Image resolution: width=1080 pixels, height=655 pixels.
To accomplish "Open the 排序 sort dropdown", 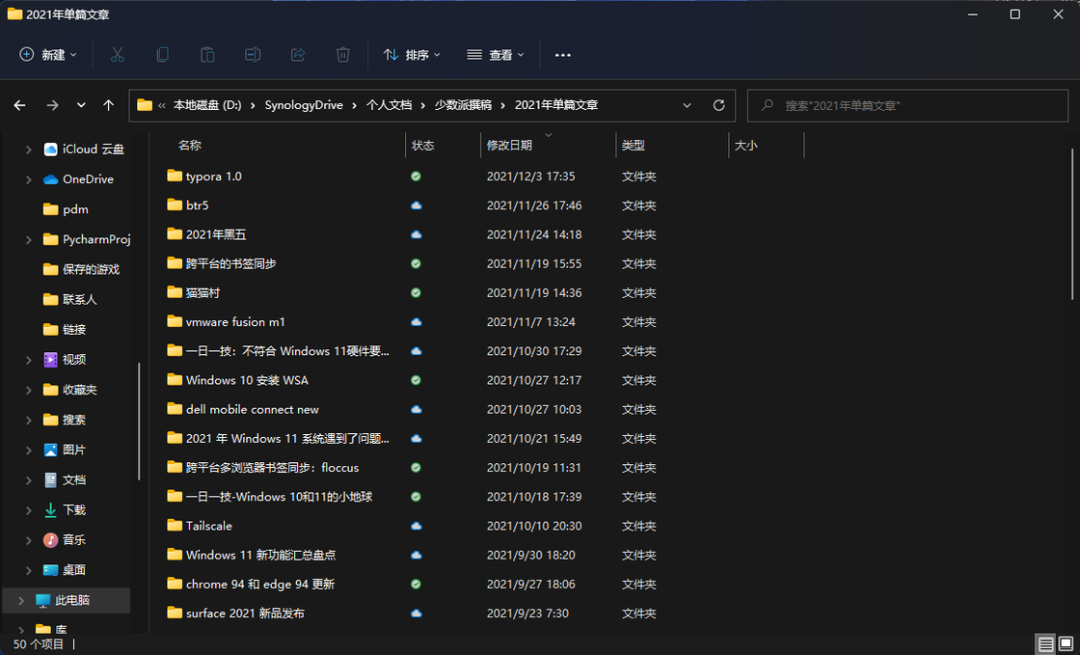I will (x=412, y=54).
